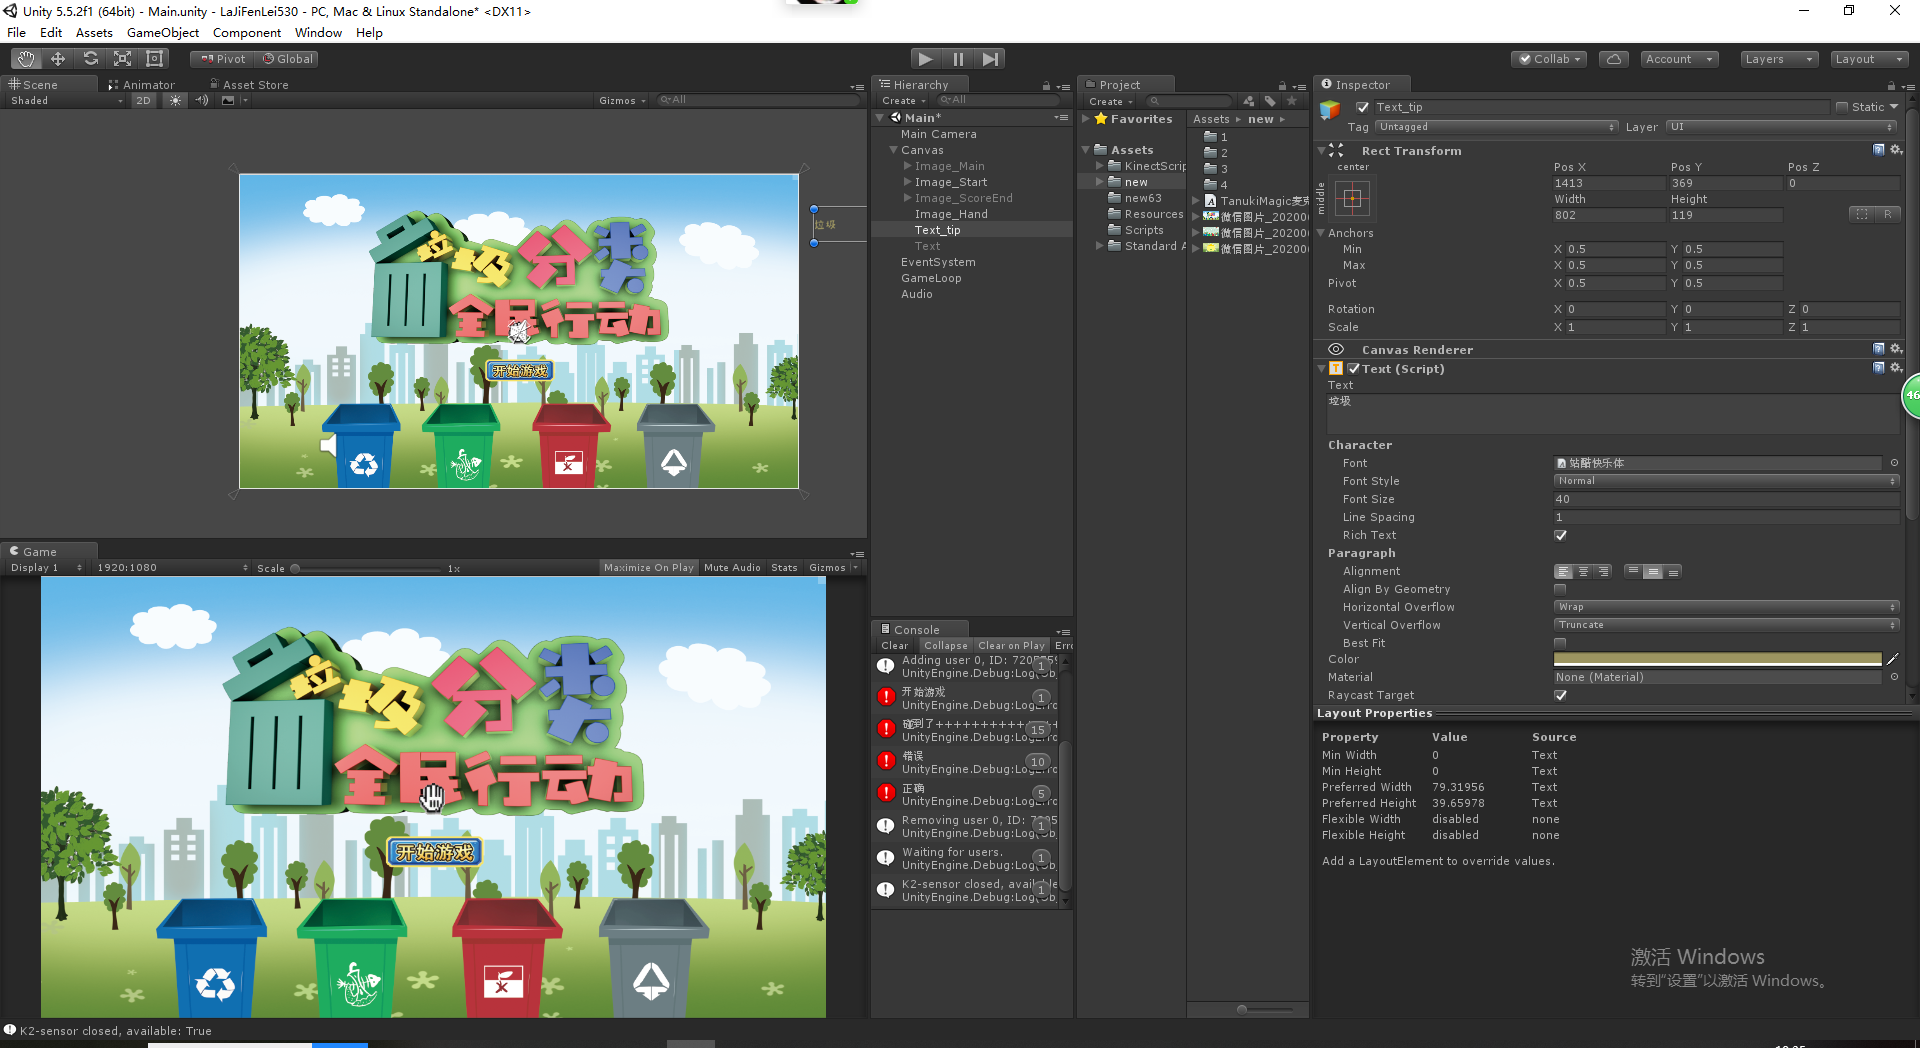Open the Component menu
This screenshot has width=1920, height=1048.
(247, 32)
